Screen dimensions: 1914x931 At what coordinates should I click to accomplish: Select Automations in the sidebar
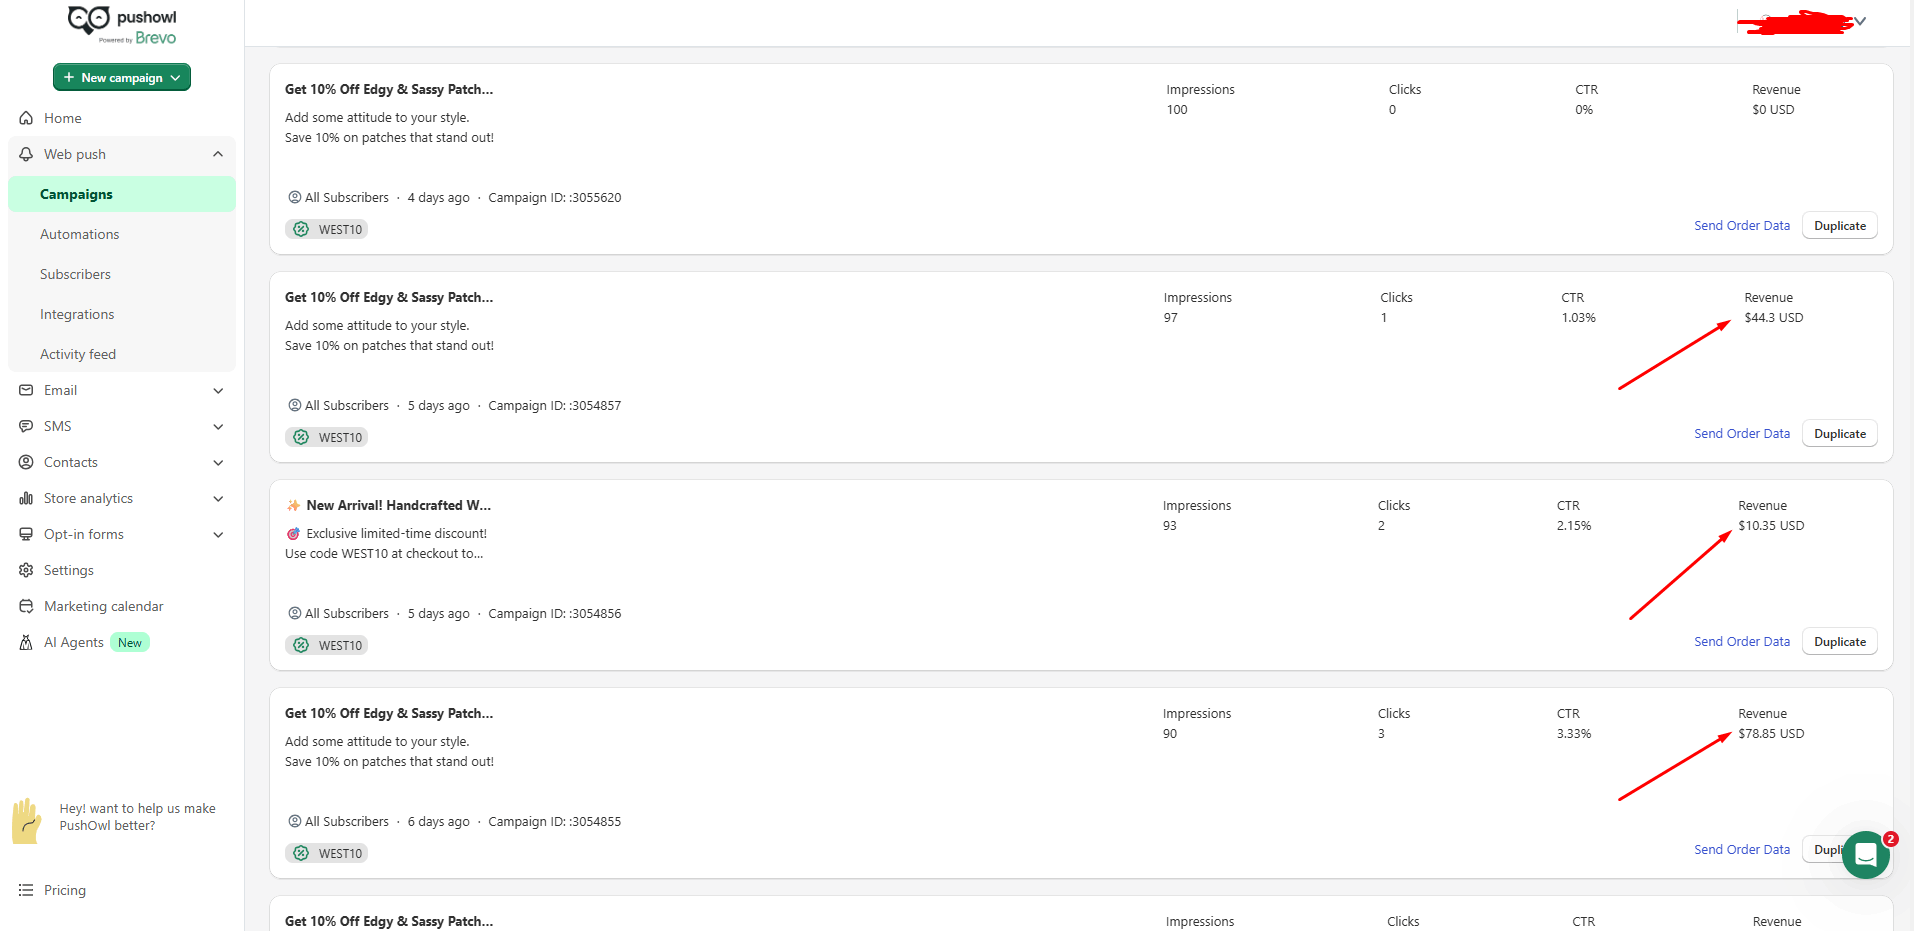[80, 234]
